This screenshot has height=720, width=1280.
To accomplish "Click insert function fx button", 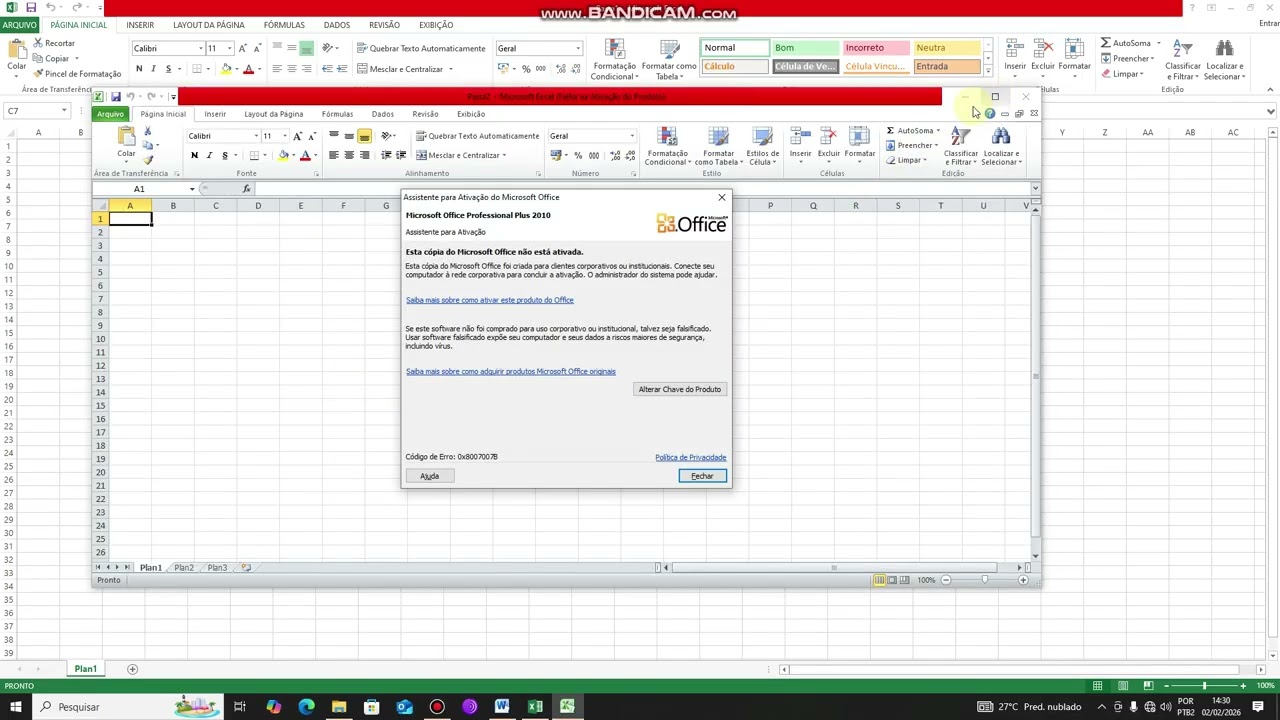I will coord(246,189).
